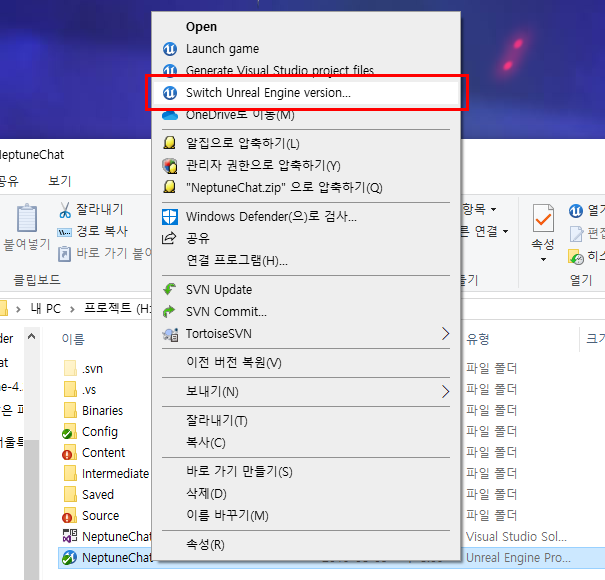The height and width of the screenshot is (580, 605).
Task: Compress to "NeptuneChat.zip" entry
Action: (x=284, y=188)
